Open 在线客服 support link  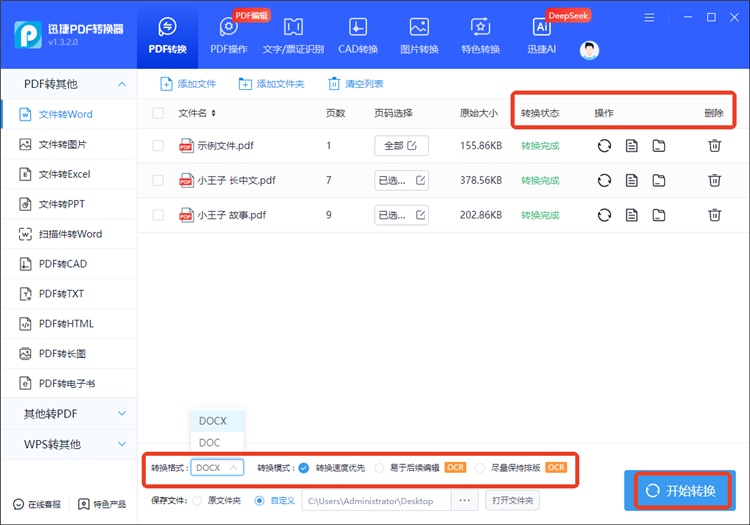pos(37,504)
